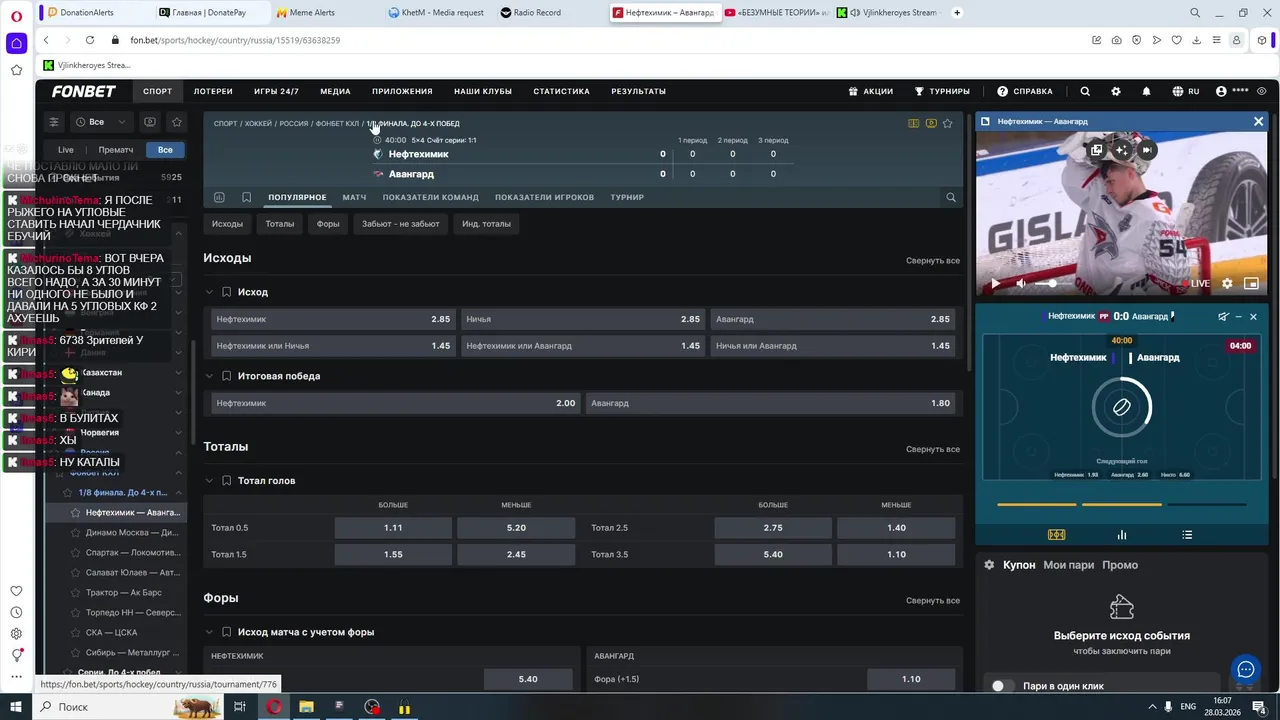Collapse the Исход market group
The width and height of the screenshot is (1280, 720).
[x=210, y=292]
